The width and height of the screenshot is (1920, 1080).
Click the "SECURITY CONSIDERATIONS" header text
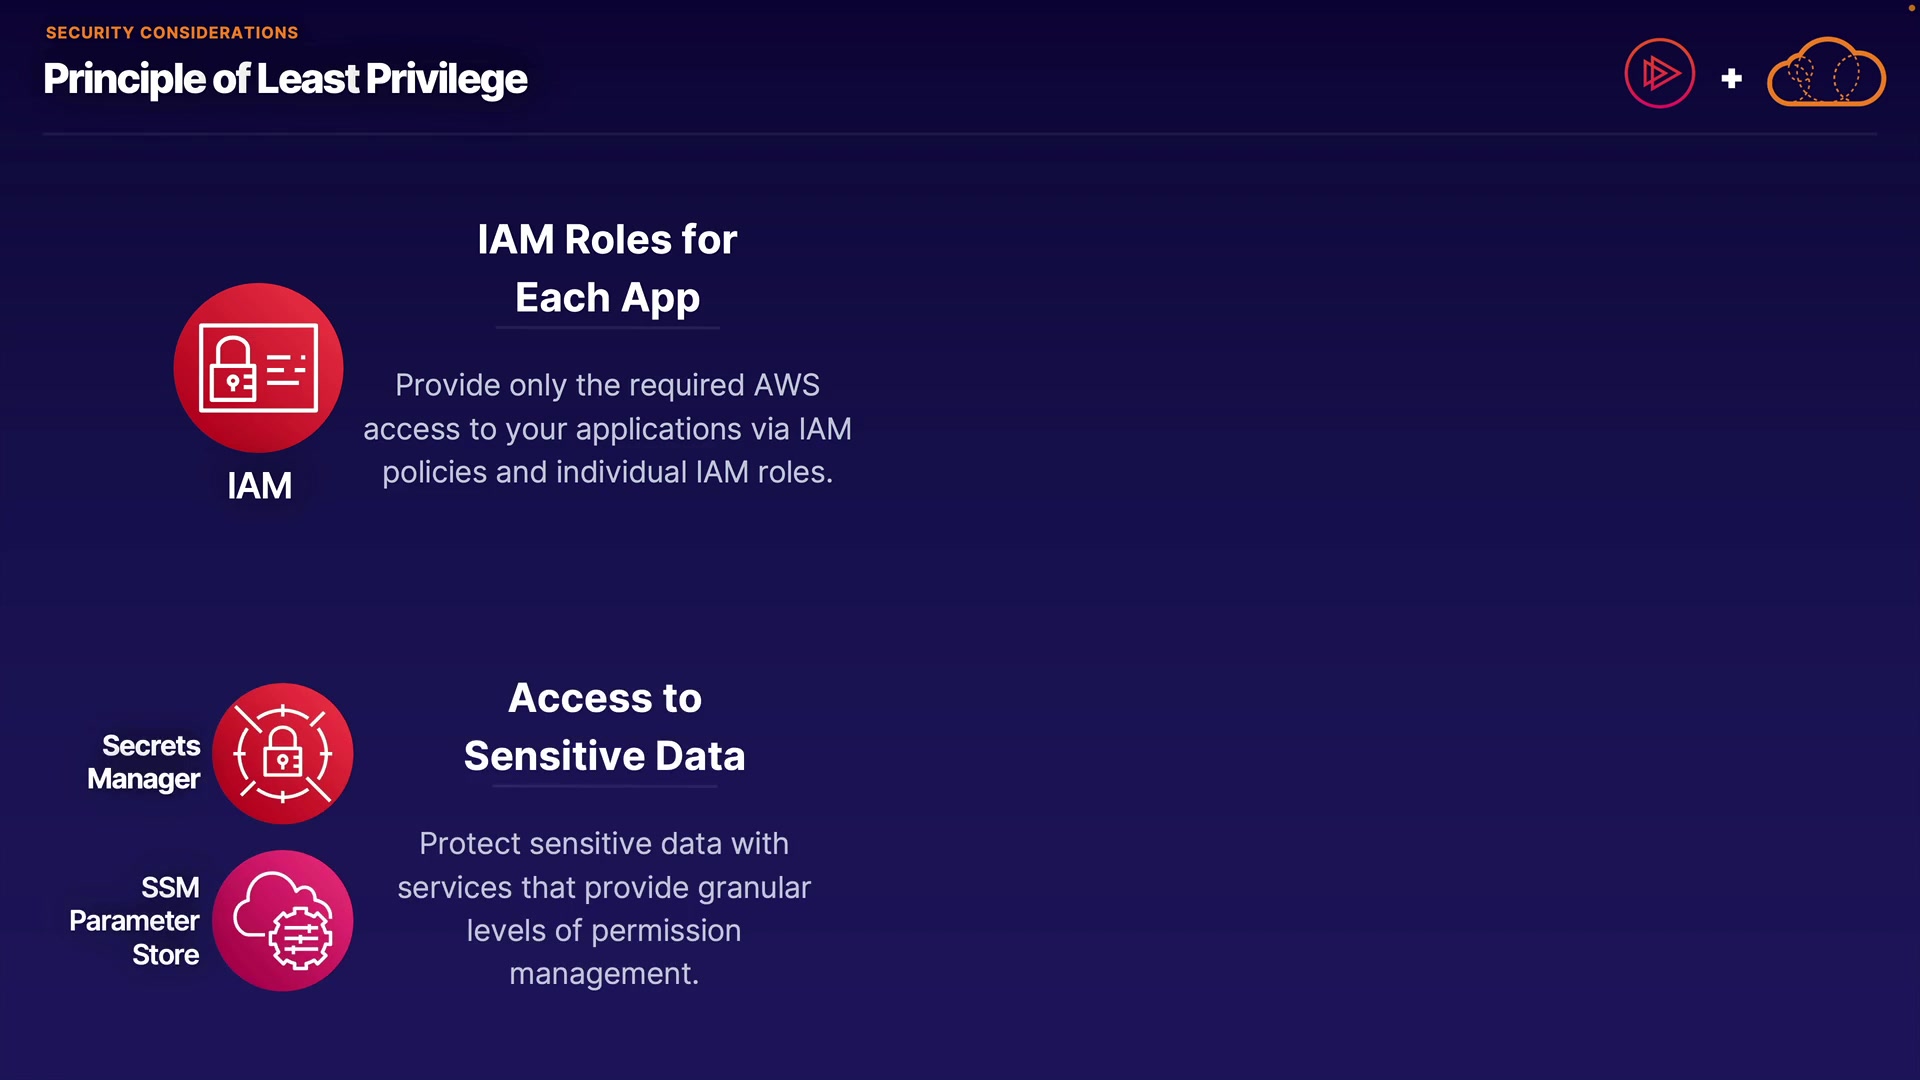(172, 33)
